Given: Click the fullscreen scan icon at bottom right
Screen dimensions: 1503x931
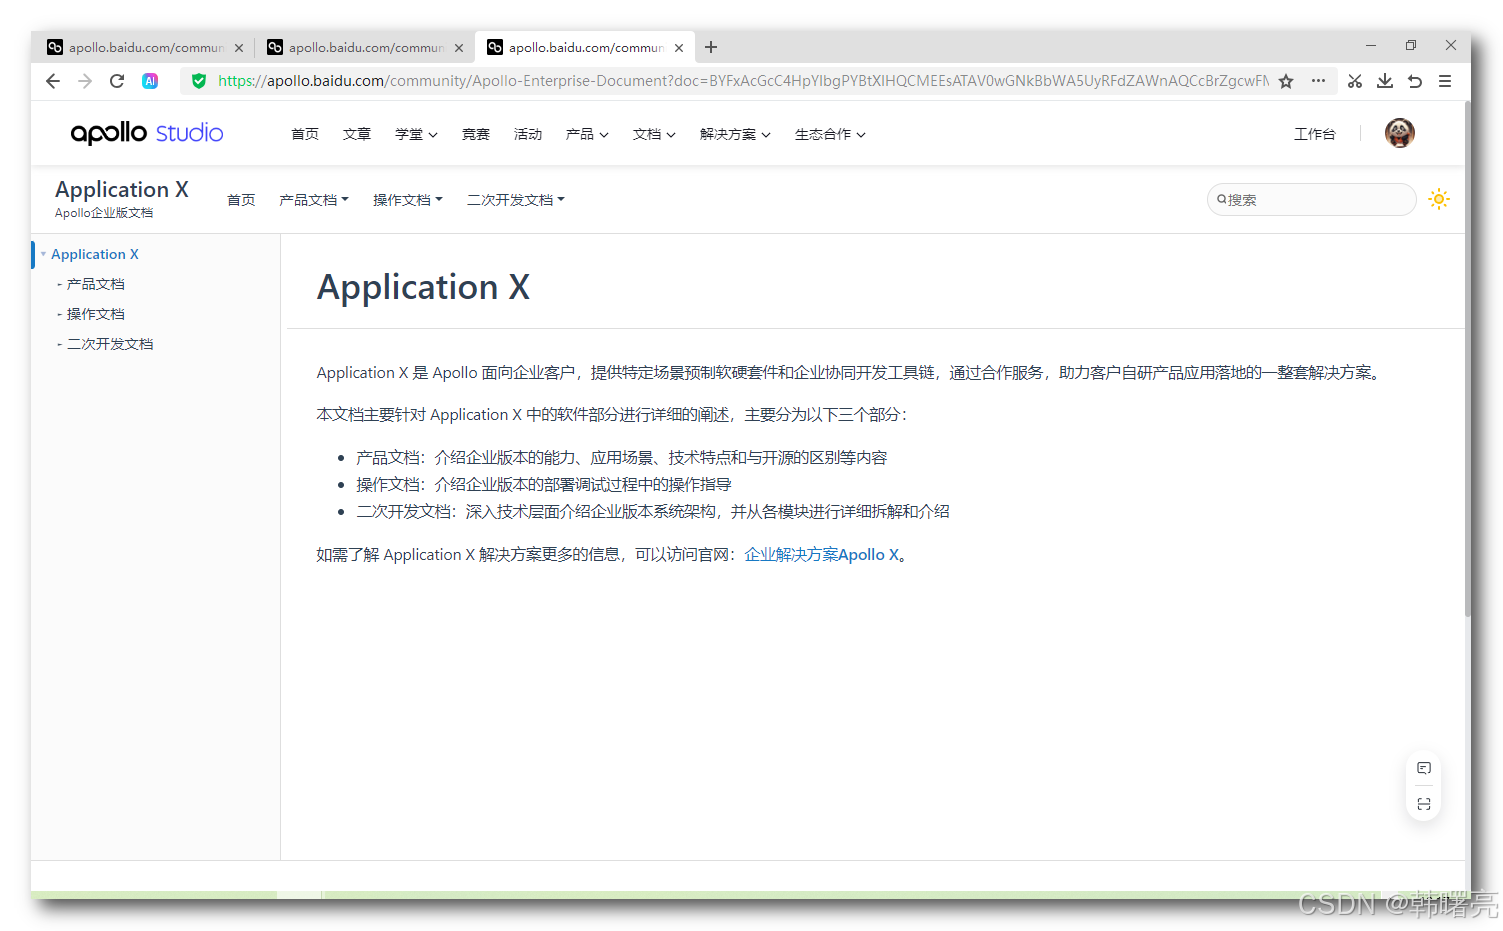Looking at the screenshot, I should (x=1424, y=804).
